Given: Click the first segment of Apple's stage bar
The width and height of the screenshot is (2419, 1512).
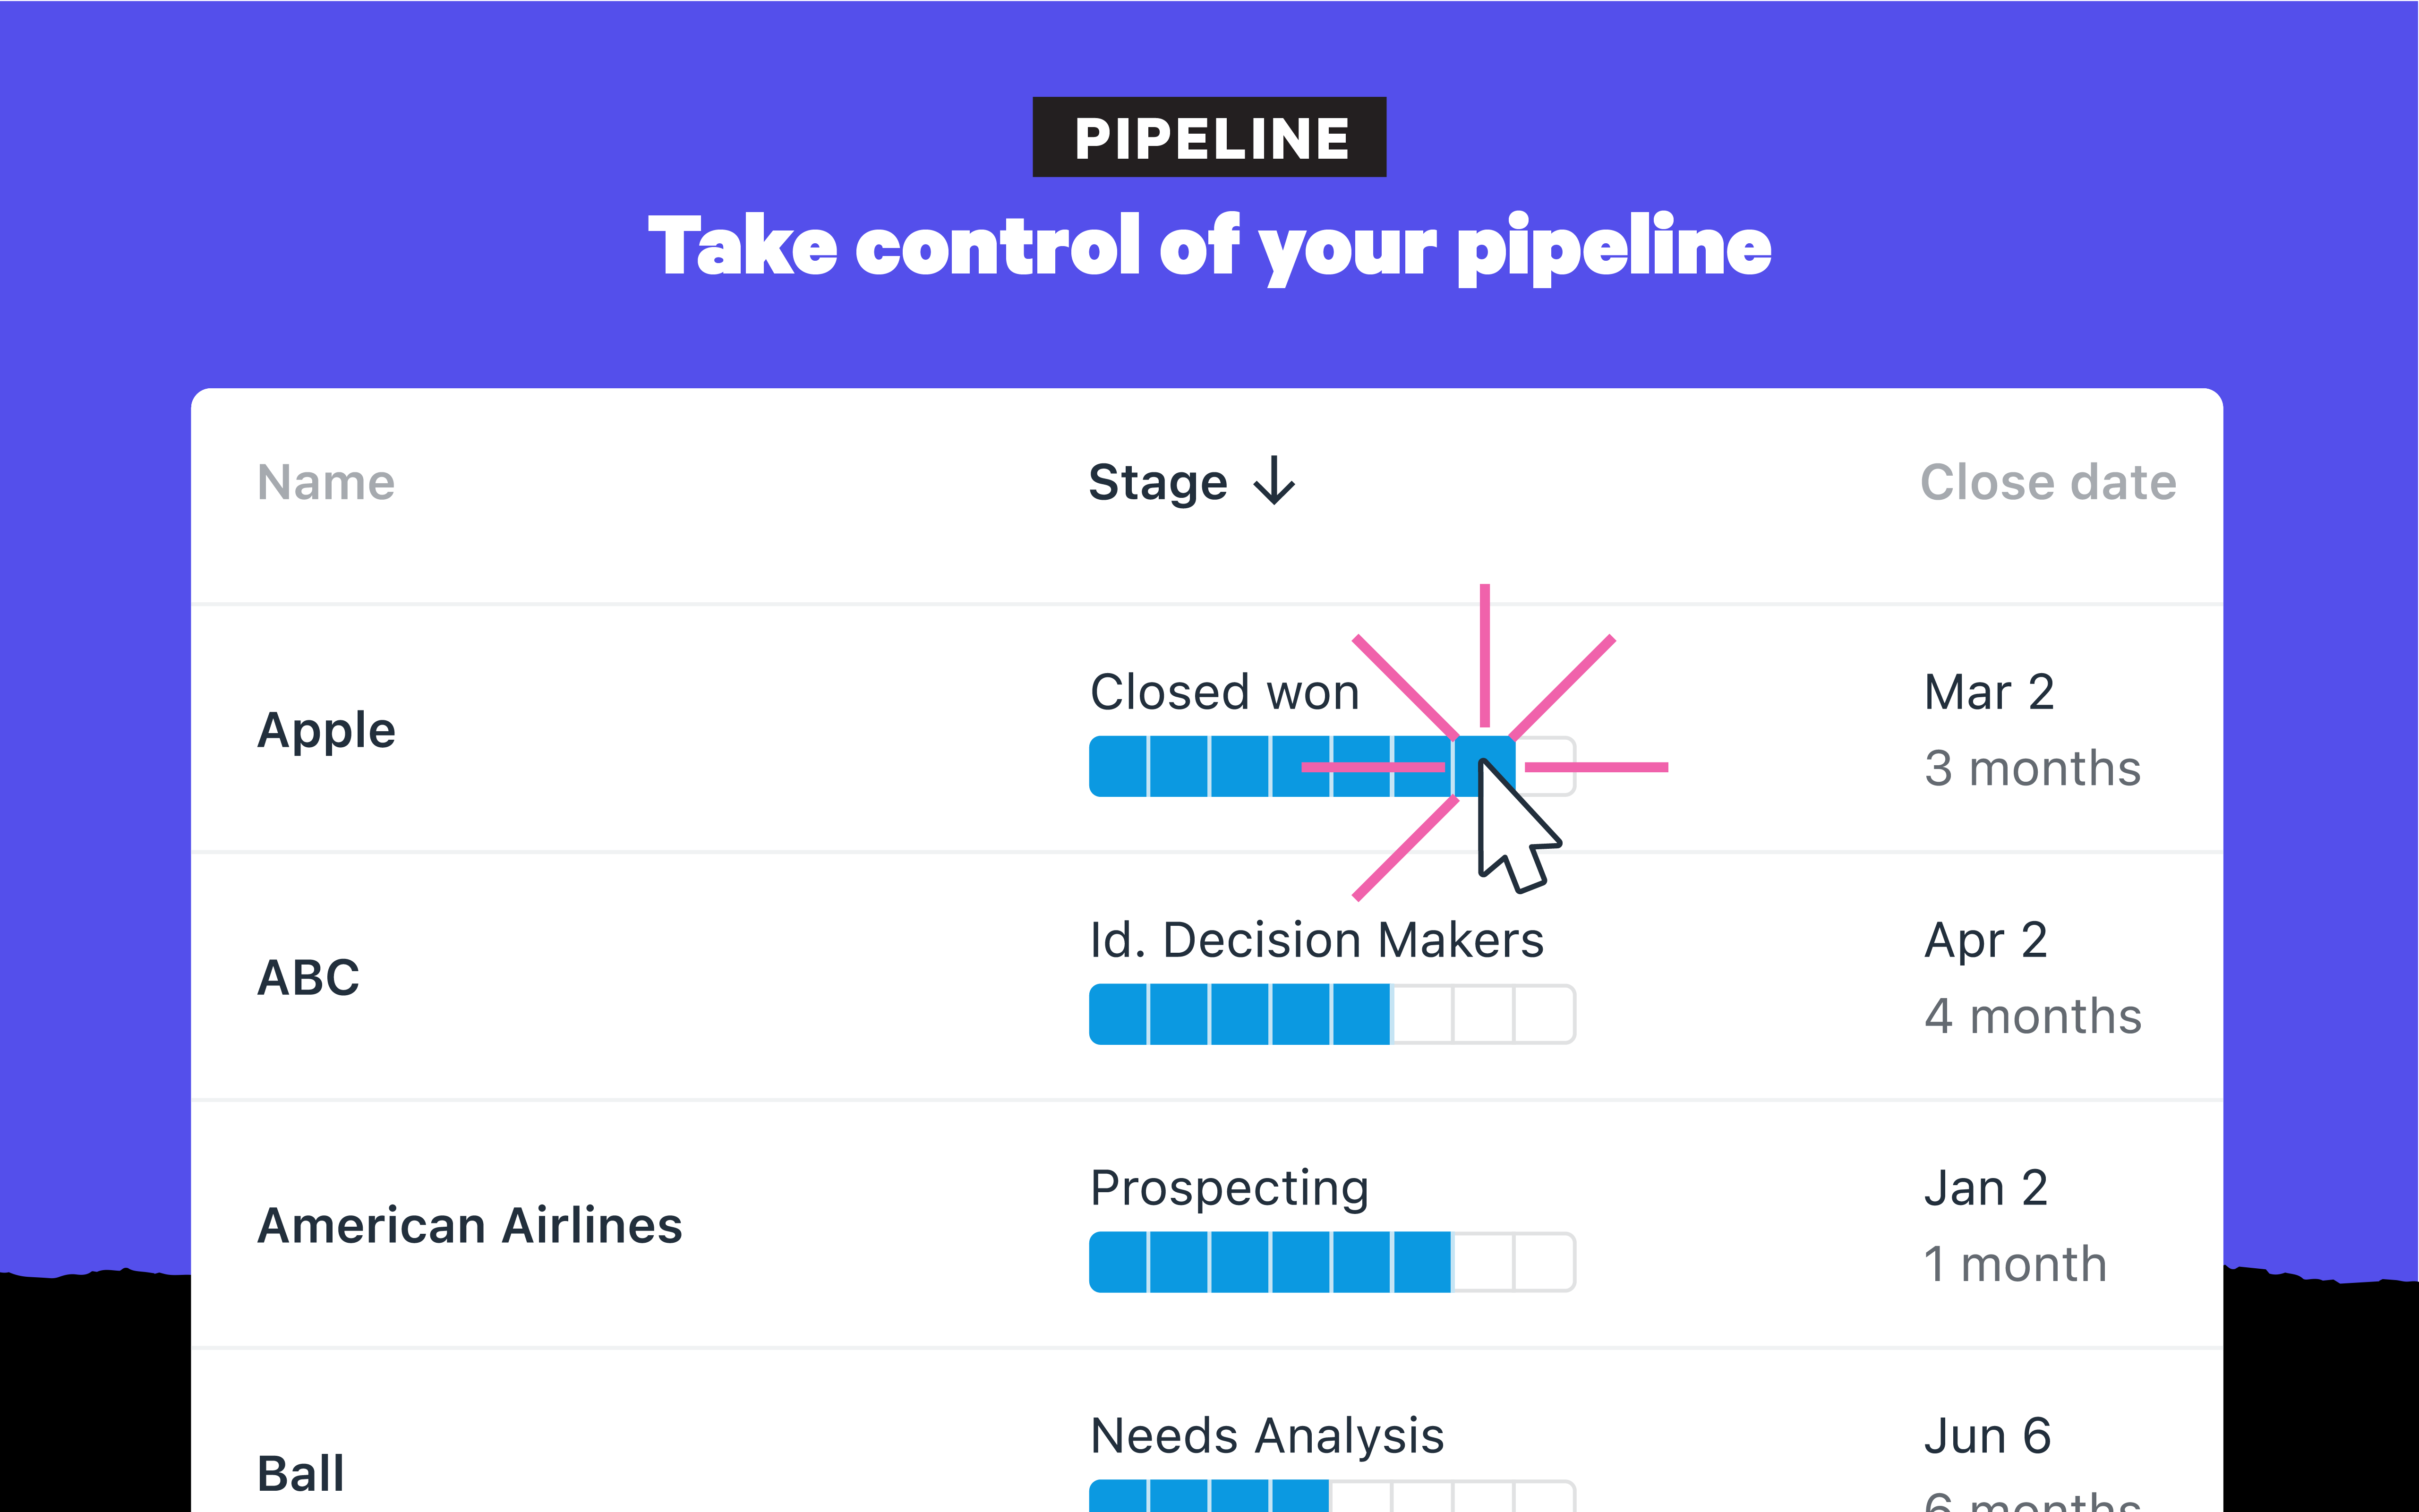Looking at the screenshot, I should [1118, 767].
